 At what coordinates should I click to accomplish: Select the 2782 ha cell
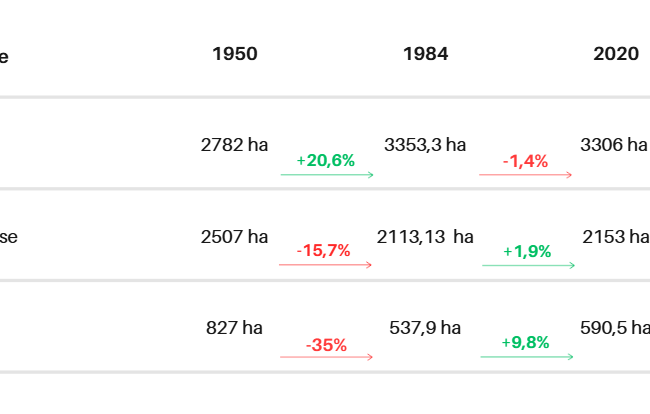[x=234, y=144]
